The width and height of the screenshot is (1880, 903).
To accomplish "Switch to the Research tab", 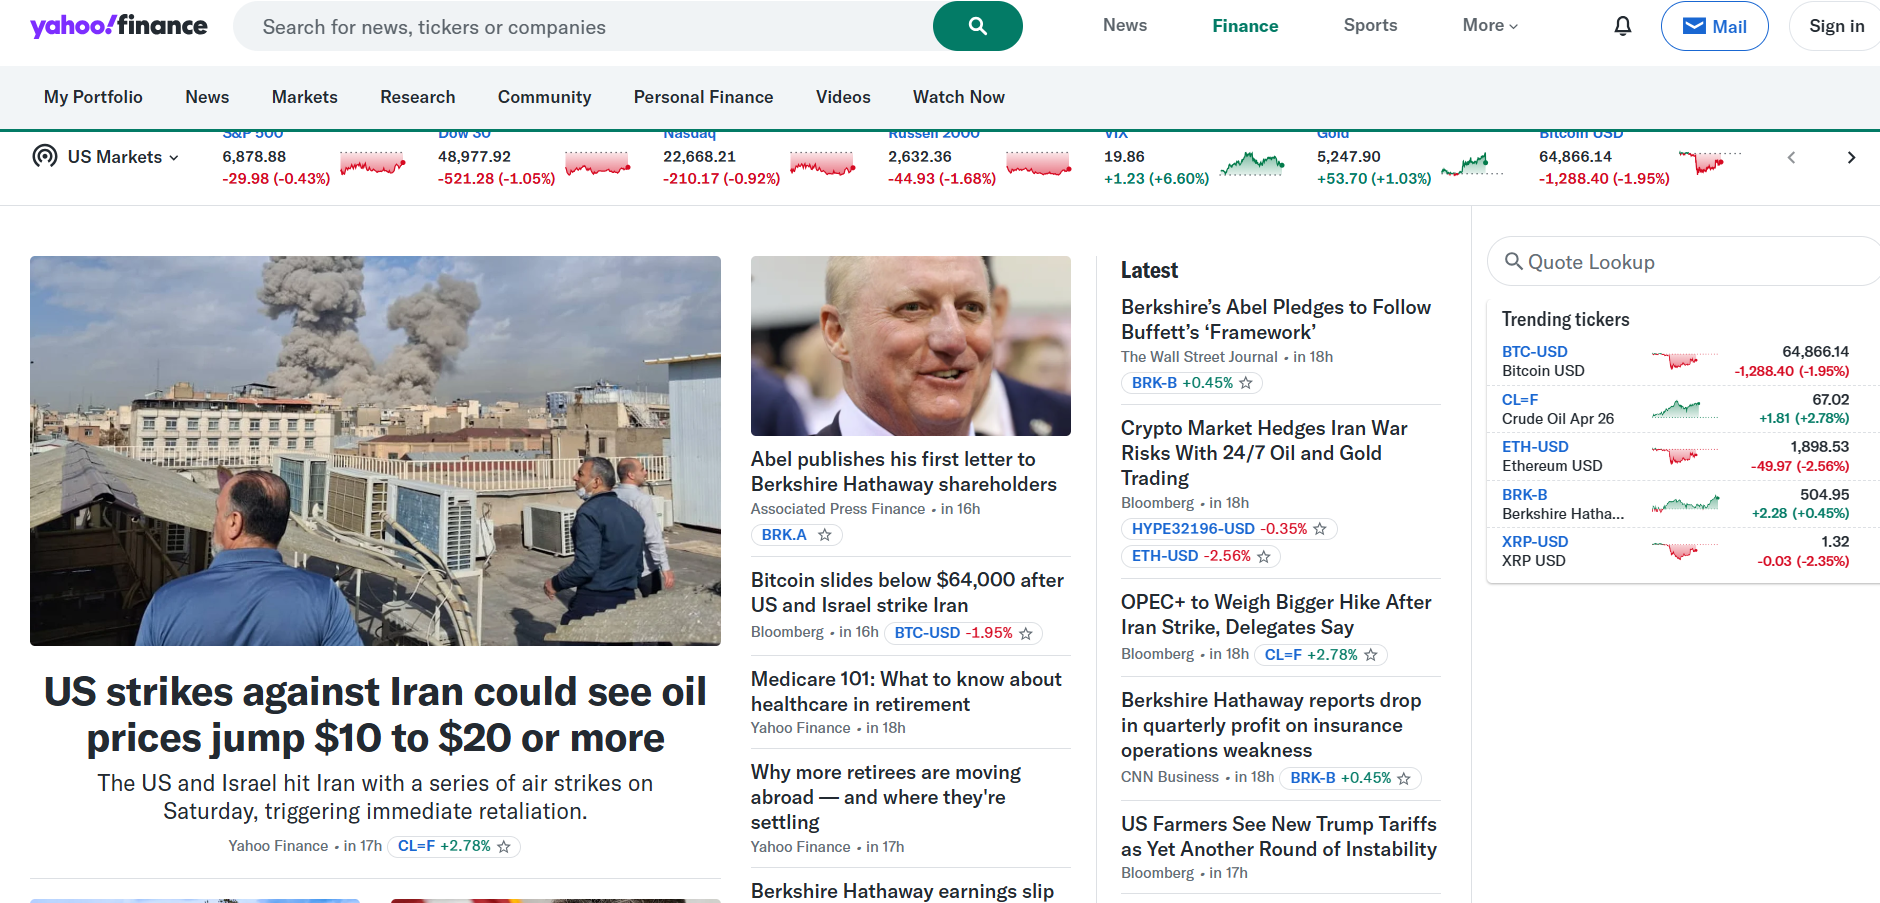I will (x=417, y=97).
